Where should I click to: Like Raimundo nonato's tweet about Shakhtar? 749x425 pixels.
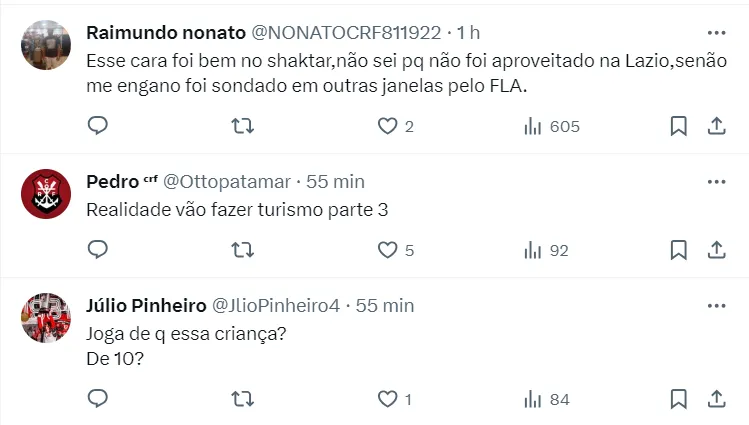click(387, 126)
